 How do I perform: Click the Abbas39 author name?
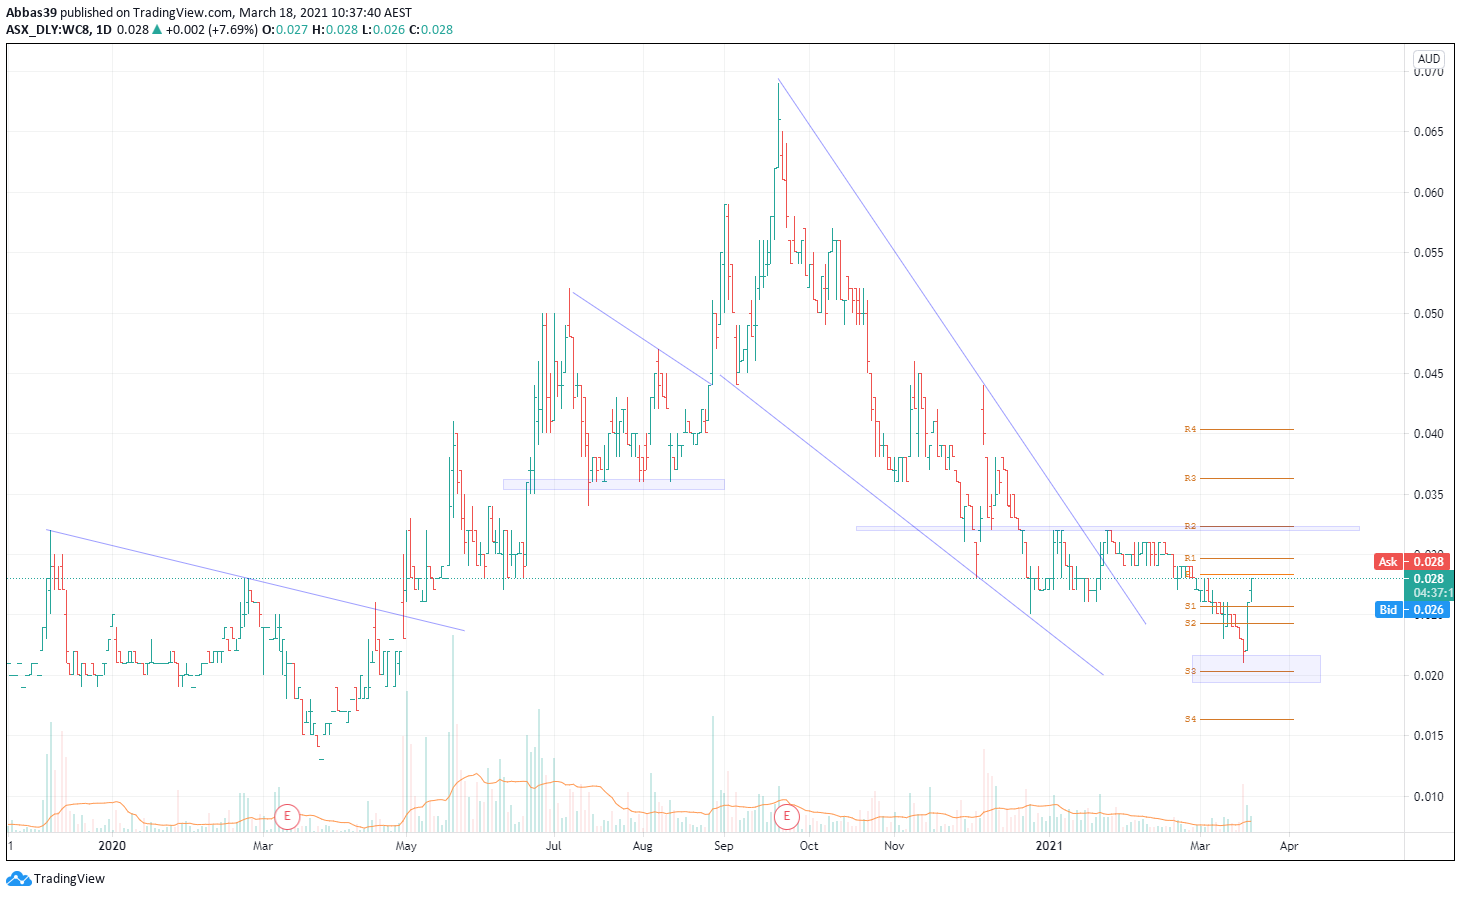[x=31, y=13]
